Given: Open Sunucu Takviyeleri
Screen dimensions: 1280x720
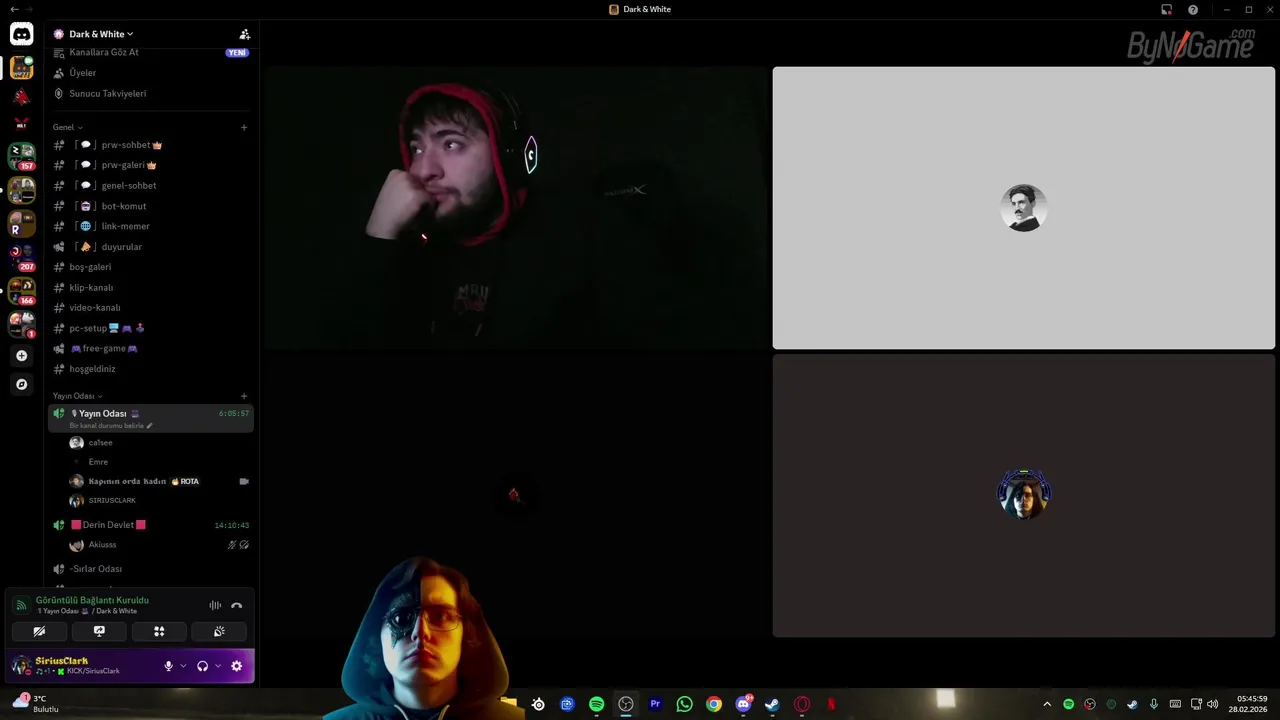Looking at the screenshot, I should pos(150,93).
